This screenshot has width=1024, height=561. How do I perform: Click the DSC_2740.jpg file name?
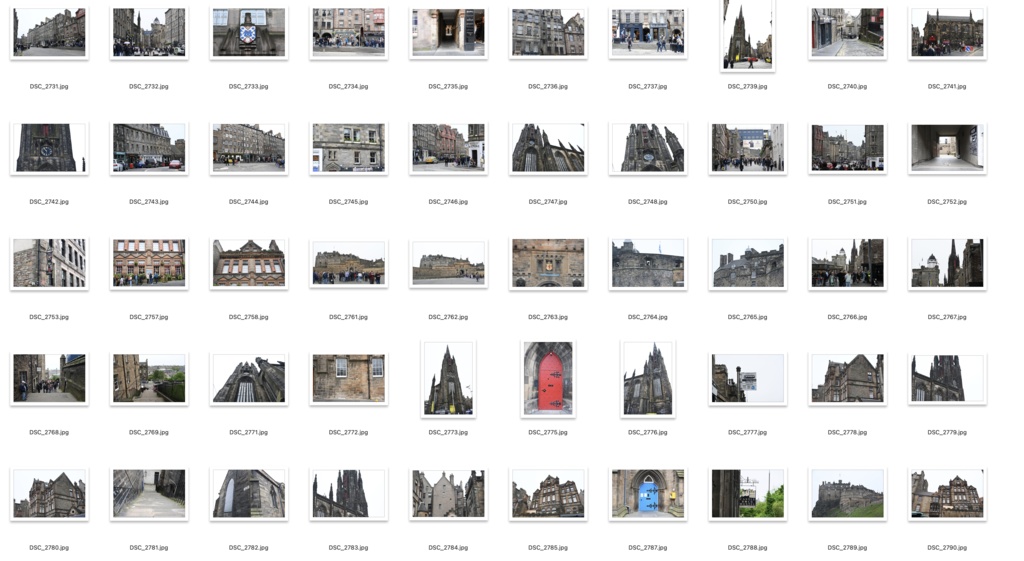point(847,86)
